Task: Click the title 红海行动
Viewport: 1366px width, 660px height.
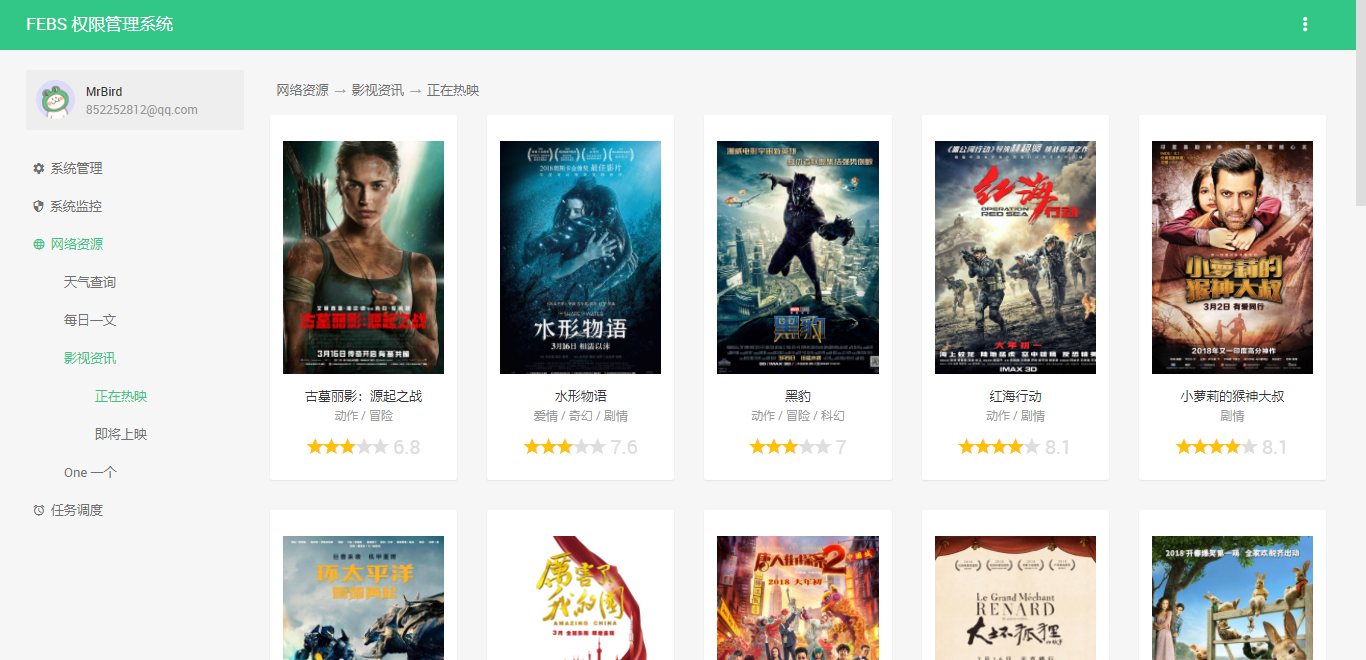Action: [x=1015, y=396]
